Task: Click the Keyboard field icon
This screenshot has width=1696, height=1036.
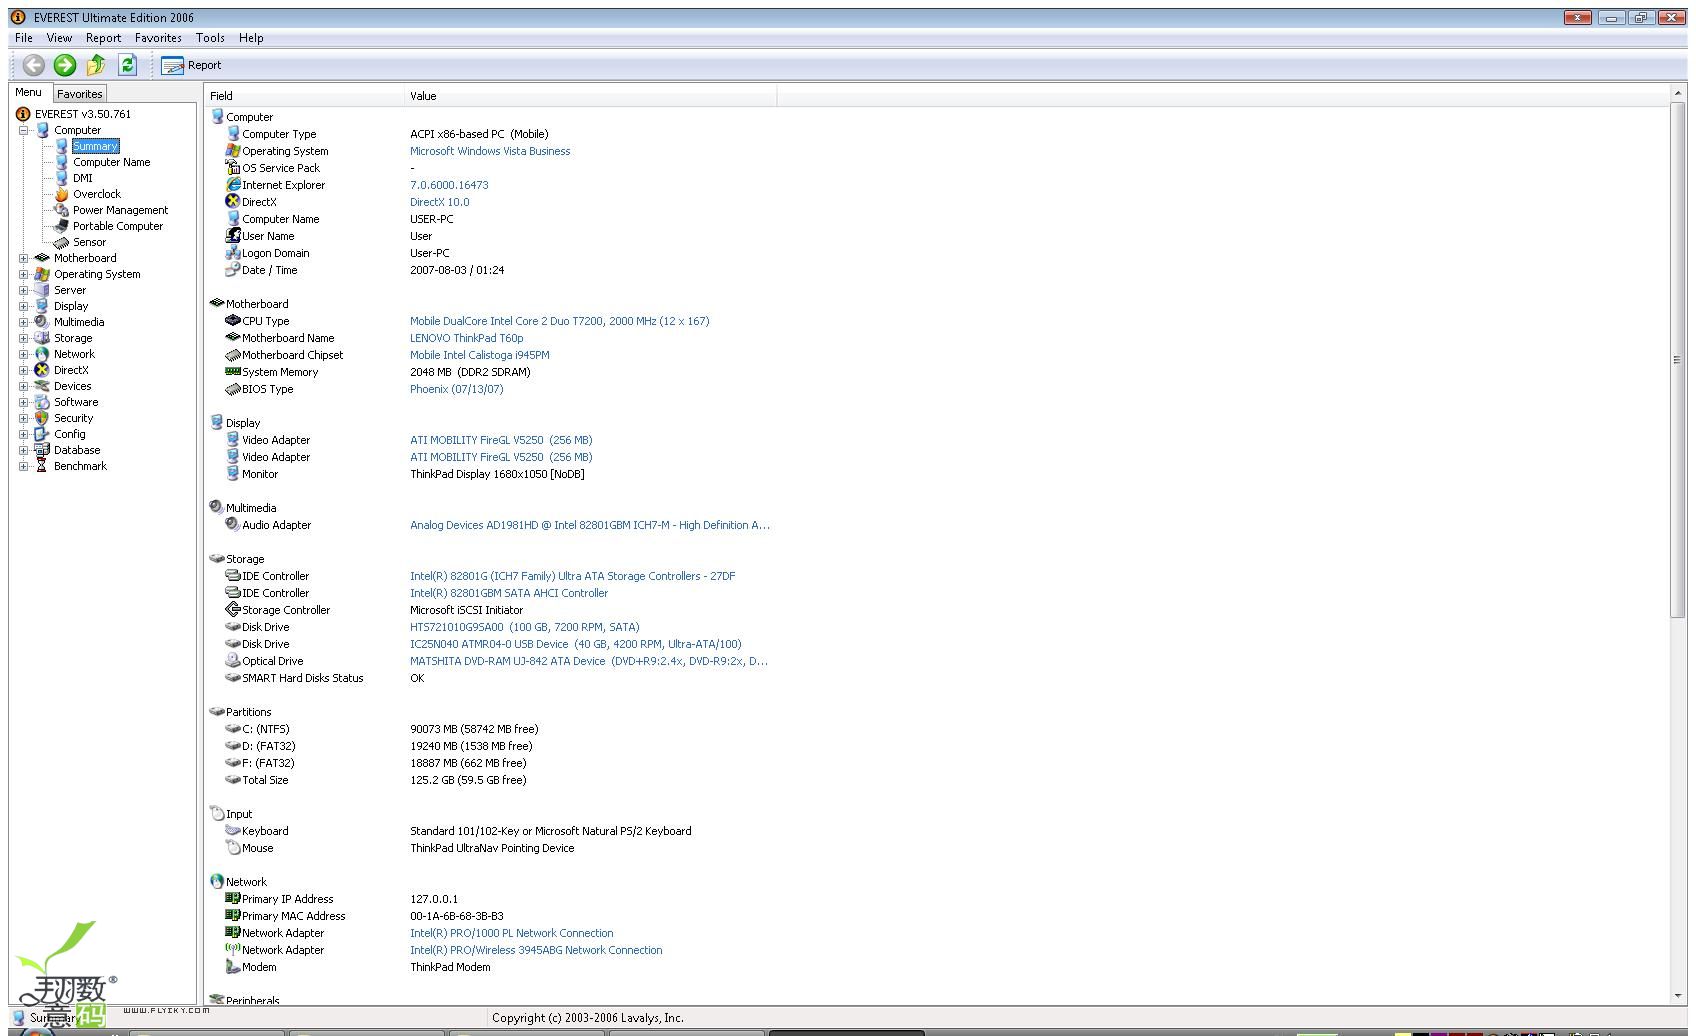Action: tap(233, 831)
